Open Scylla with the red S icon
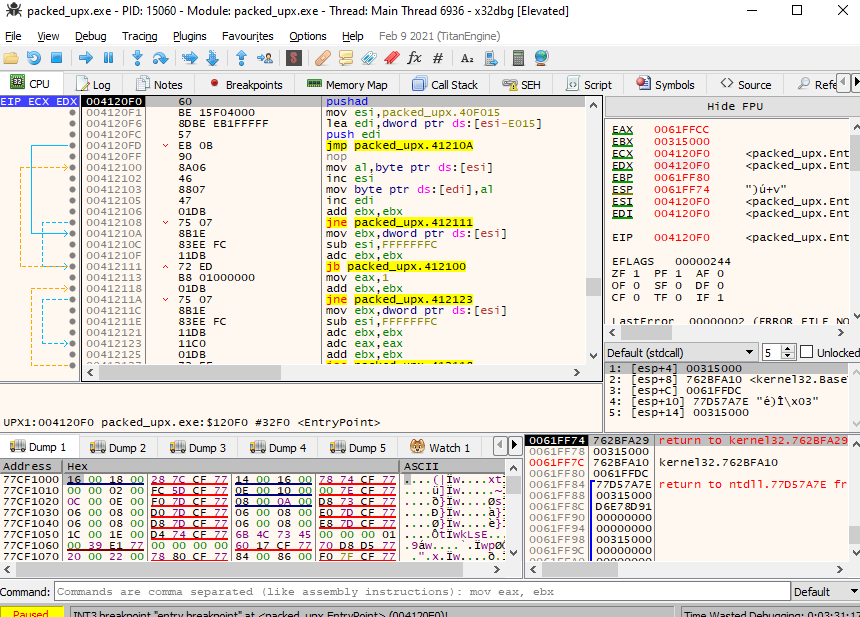 coord(294,58)
